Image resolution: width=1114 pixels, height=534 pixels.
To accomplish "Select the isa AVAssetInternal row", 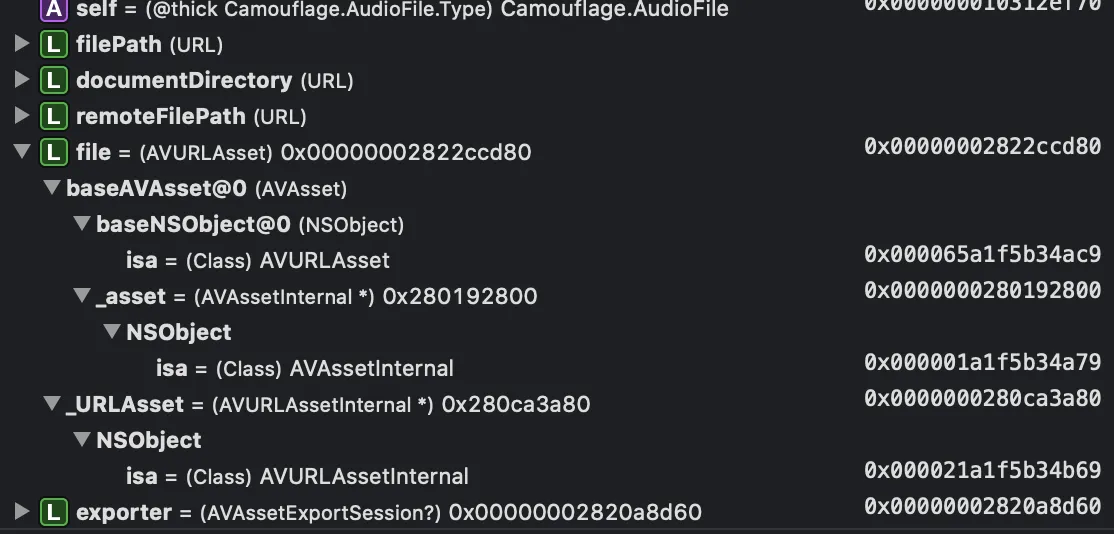I will pyautogui.click(x=305, y=369).
